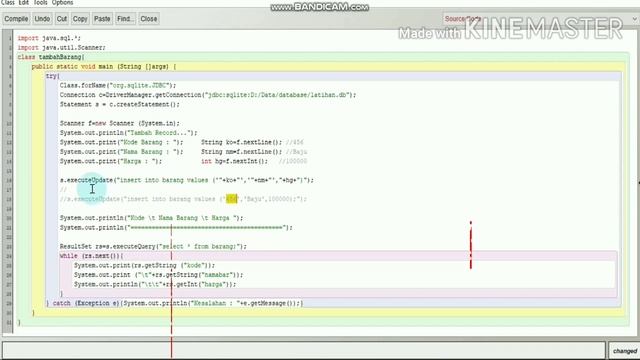Click the Paste button

(x=102, y=19)
